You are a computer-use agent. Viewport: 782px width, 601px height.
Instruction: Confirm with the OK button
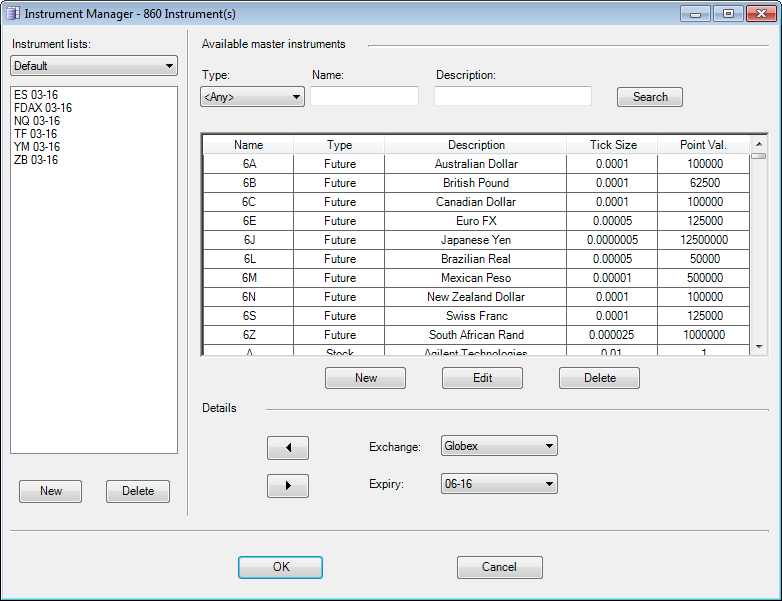[280, 567]
